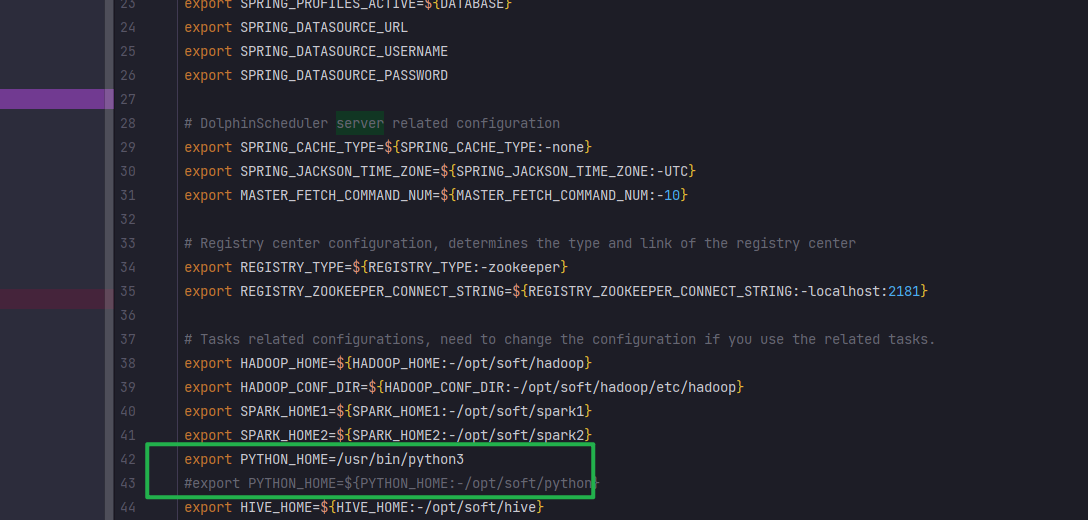1088x520 pixels.
Task: Click the SPRING_DATASOURCE_USERNAME text
Action: click(x=344, y=51)
